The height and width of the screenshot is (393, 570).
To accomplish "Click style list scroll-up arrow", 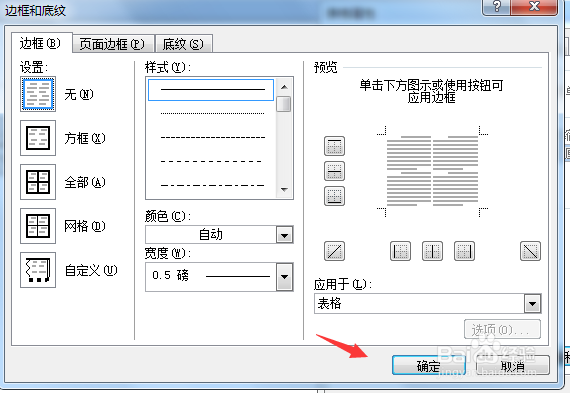I will [x=284, y=87].
